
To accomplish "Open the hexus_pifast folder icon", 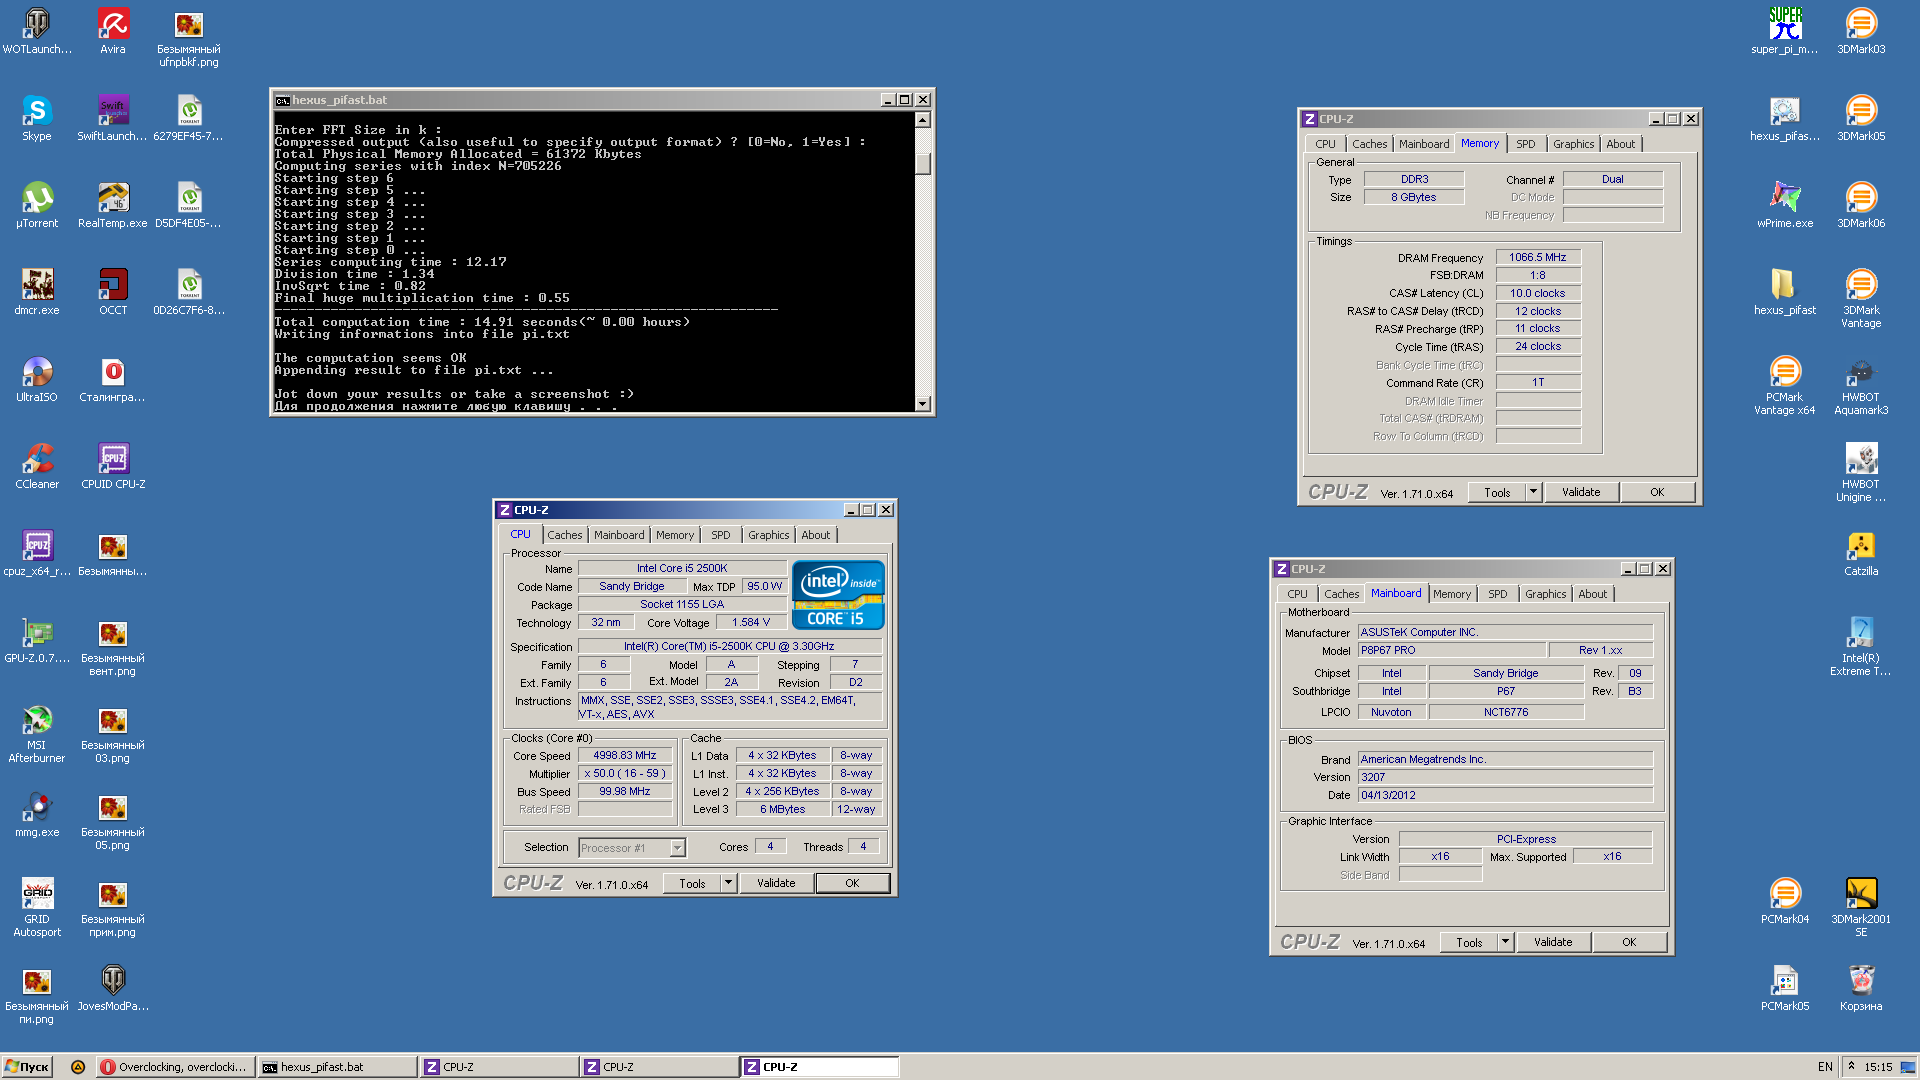I will click(x=1785, y=292).
